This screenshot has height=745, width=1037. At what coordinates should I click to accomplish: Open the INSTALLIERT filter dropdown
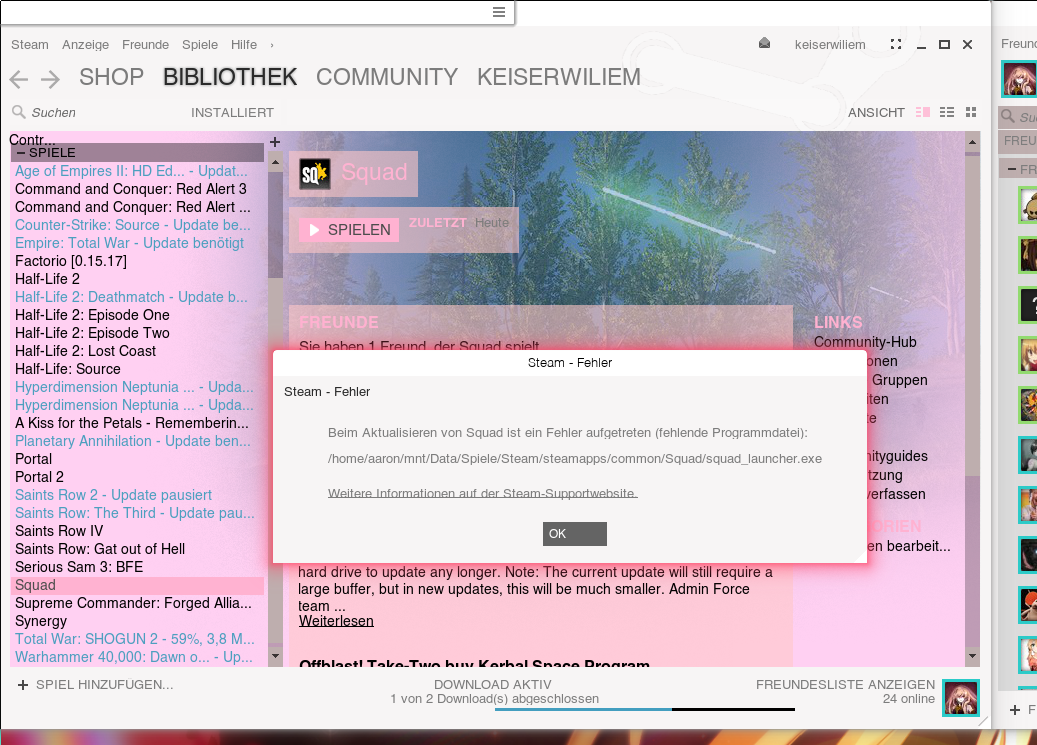click(232, 112)
